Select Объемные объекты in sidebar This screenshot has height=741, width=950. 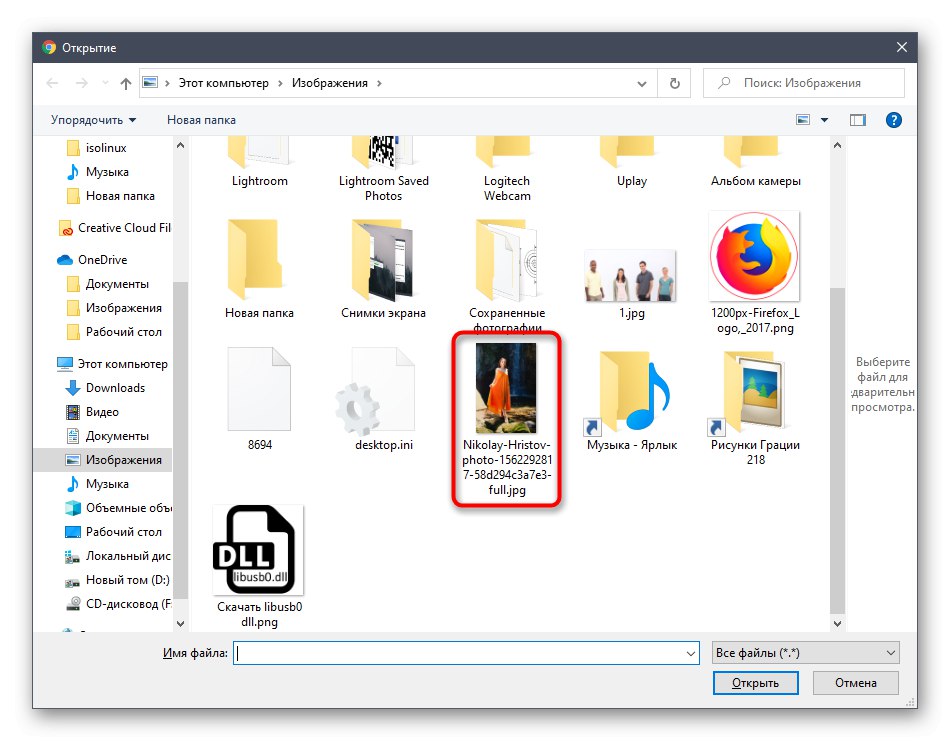click(x=118, y=508)
